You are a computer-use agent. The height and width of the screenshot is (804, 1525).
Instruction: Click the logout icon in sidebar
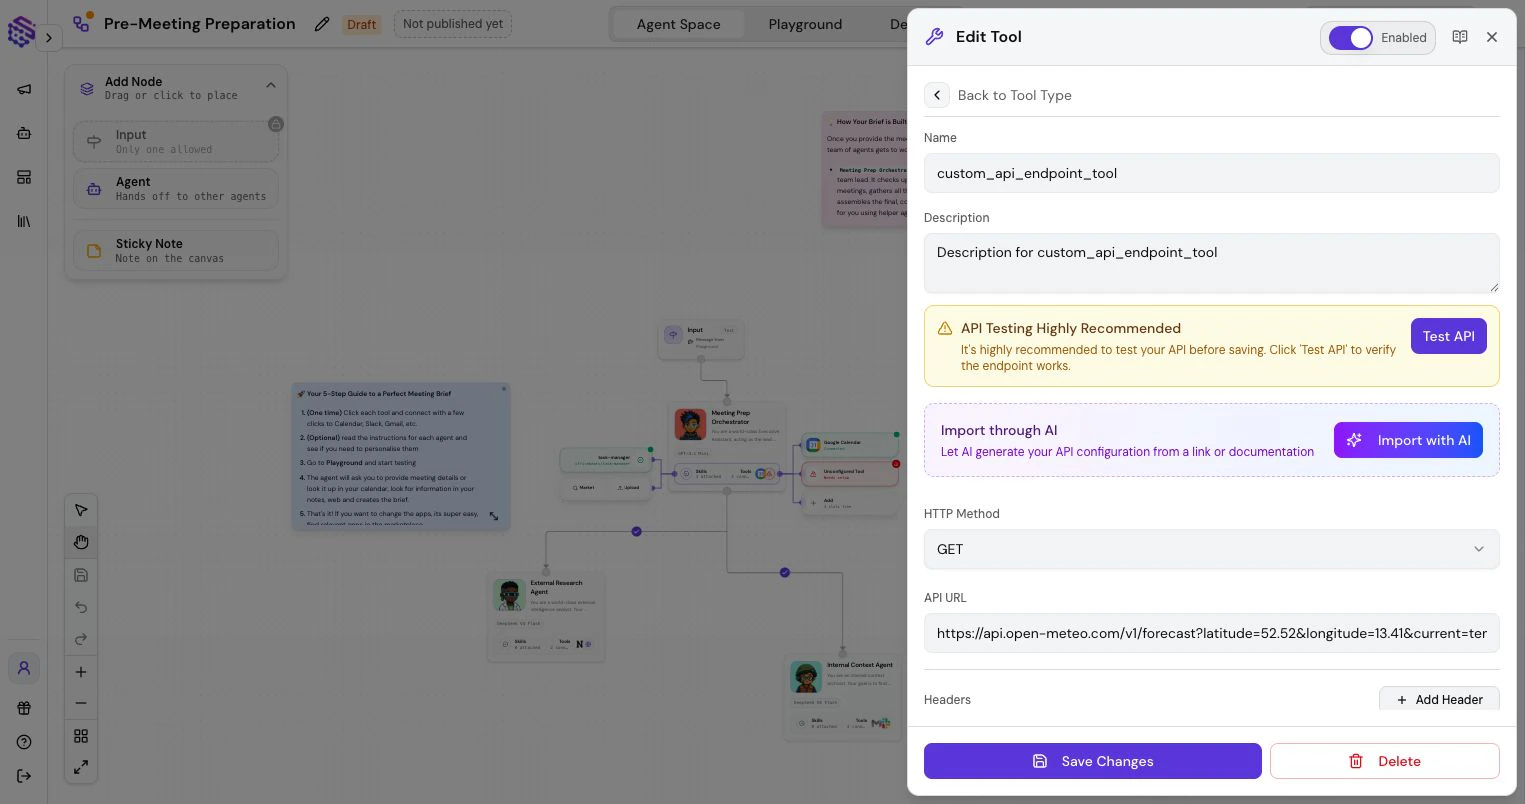24,776
